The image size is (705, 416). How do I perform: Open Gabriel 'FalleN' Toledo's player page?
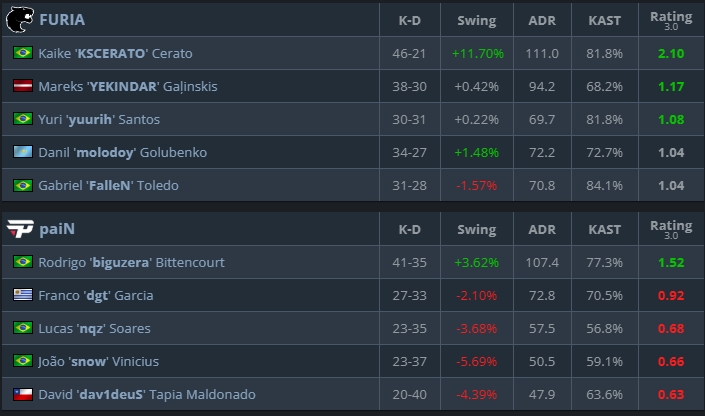click(x=111, y=185)
